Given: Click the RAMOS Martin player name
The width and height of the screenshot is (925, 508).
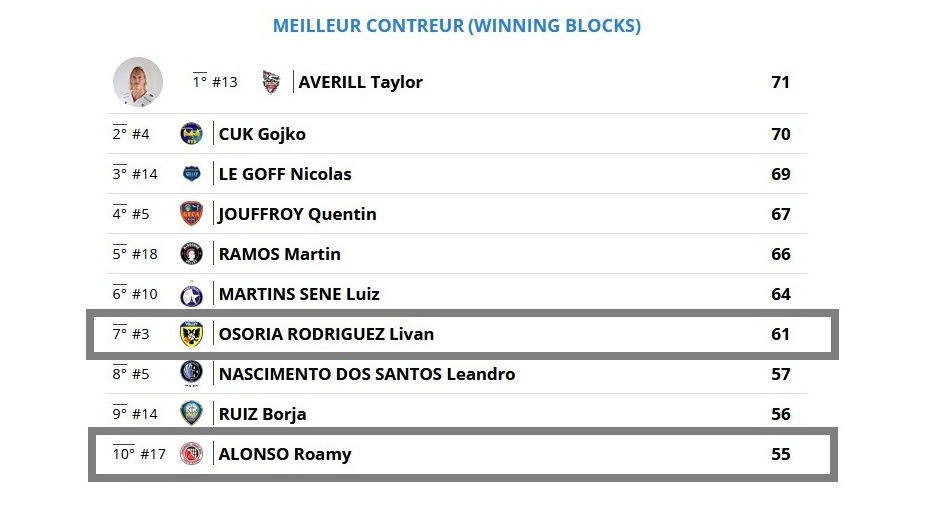Looking at the screenshot, I should 280,254.
